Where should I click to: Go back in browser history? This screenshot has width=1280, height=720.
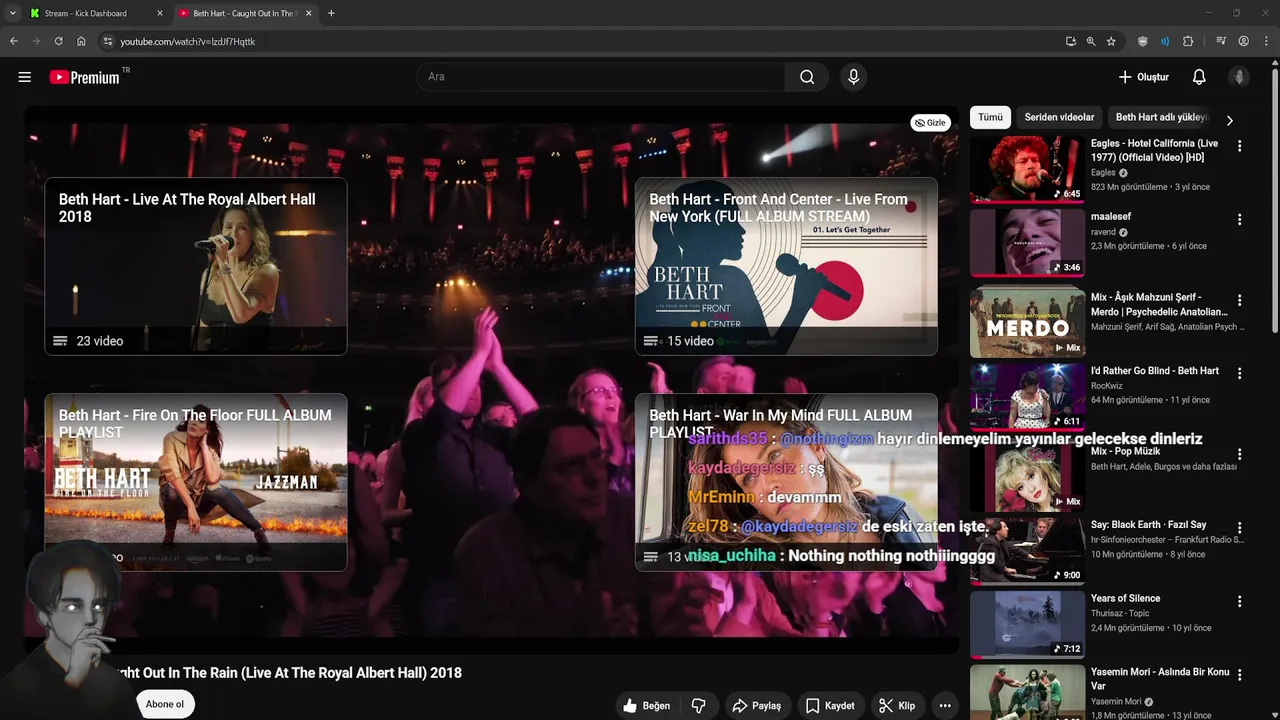coord(14,41)
